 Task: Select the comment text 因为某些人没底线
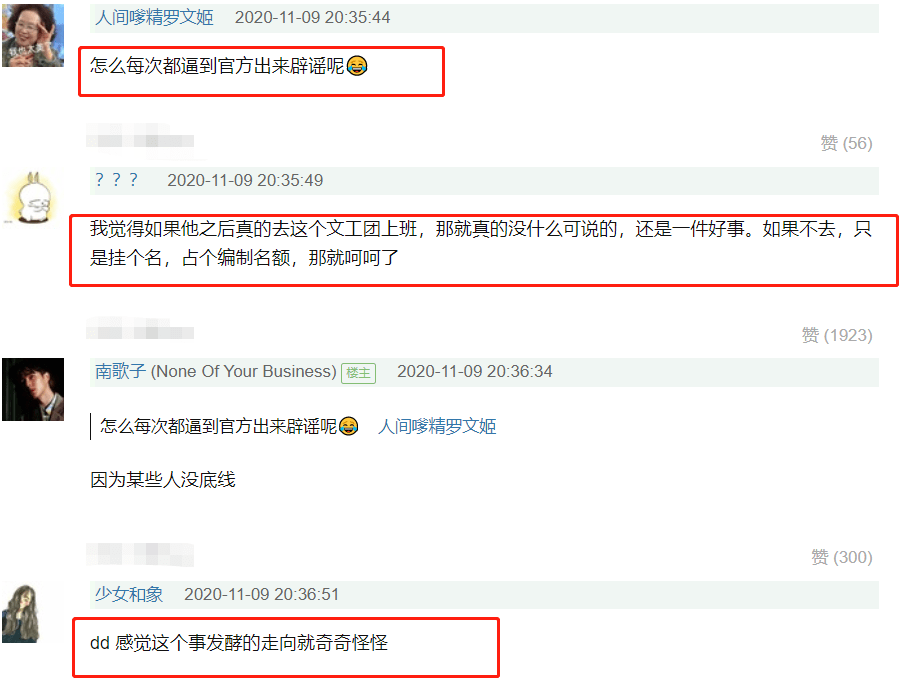pos(163,480)
